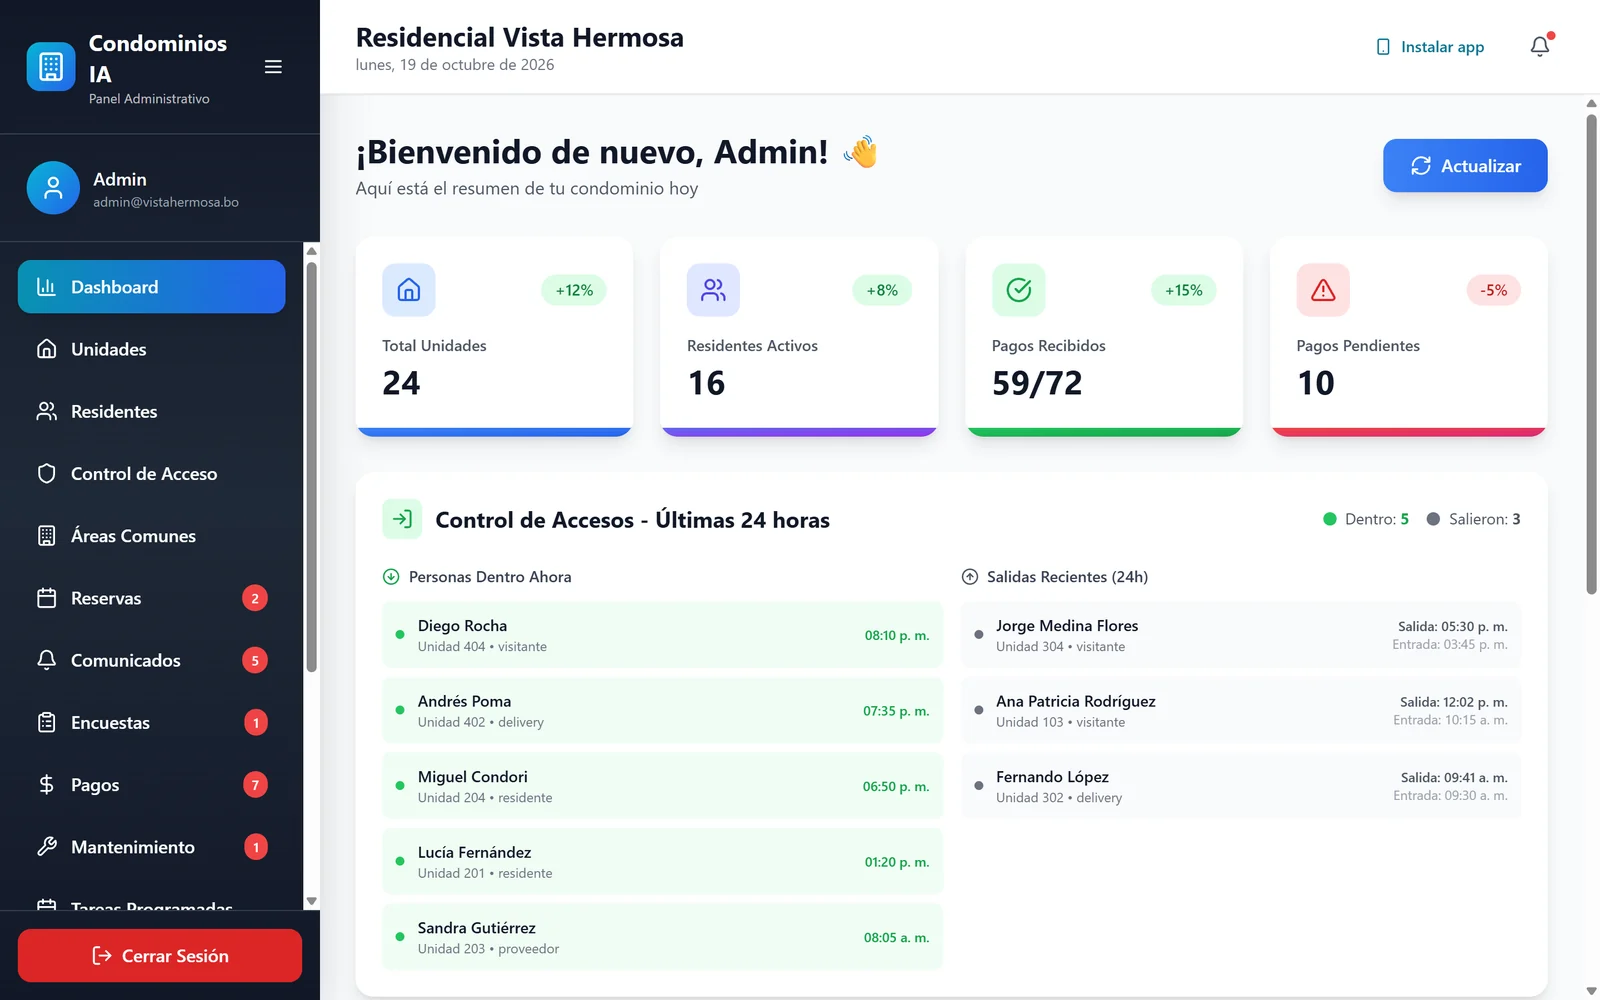Click the checkmark icon in Pagos Recibidos card
Screen dimensions: 1600x1000
click(x=1018, y=290)
